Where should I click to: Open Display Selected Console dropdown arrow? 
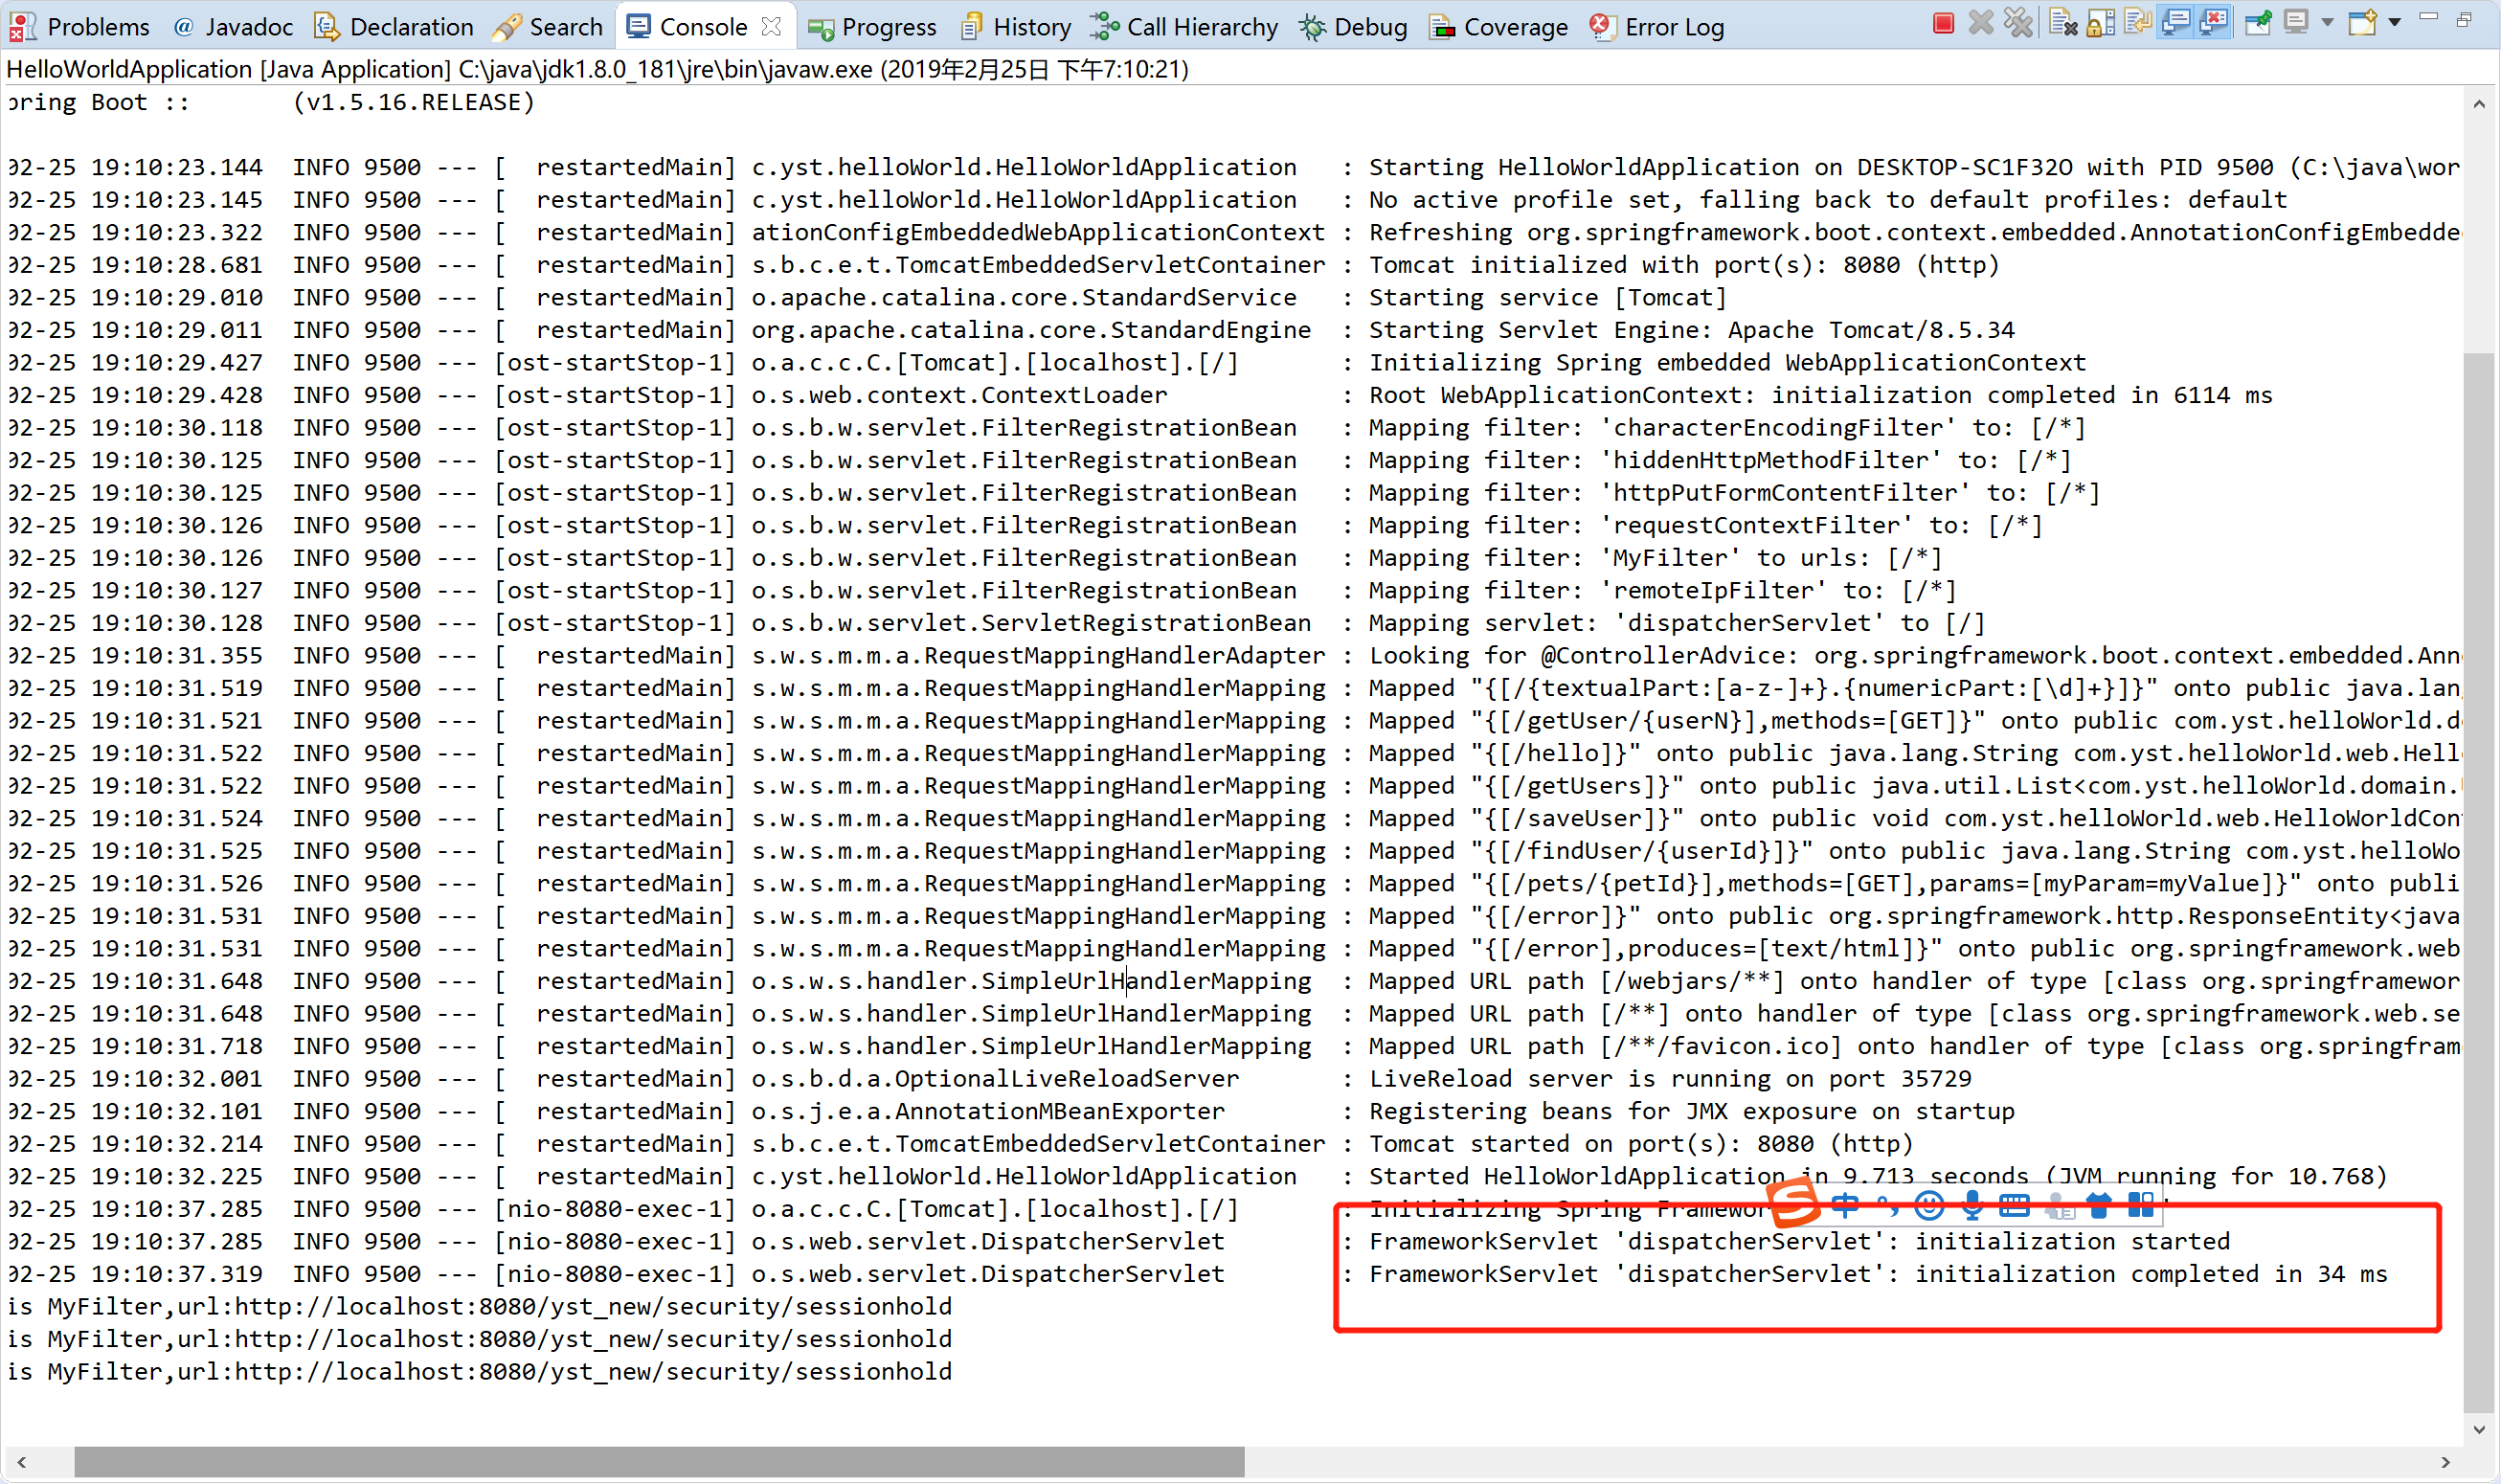coord(2327,23)
